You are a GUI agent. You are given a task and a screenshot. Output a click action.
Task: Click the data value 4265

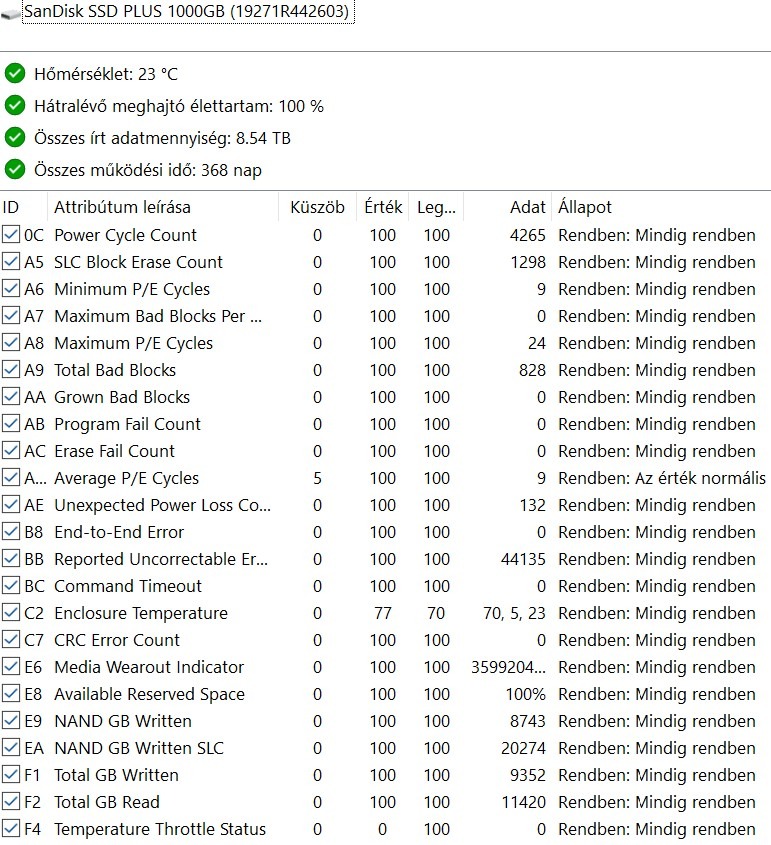tap(527, 235)
